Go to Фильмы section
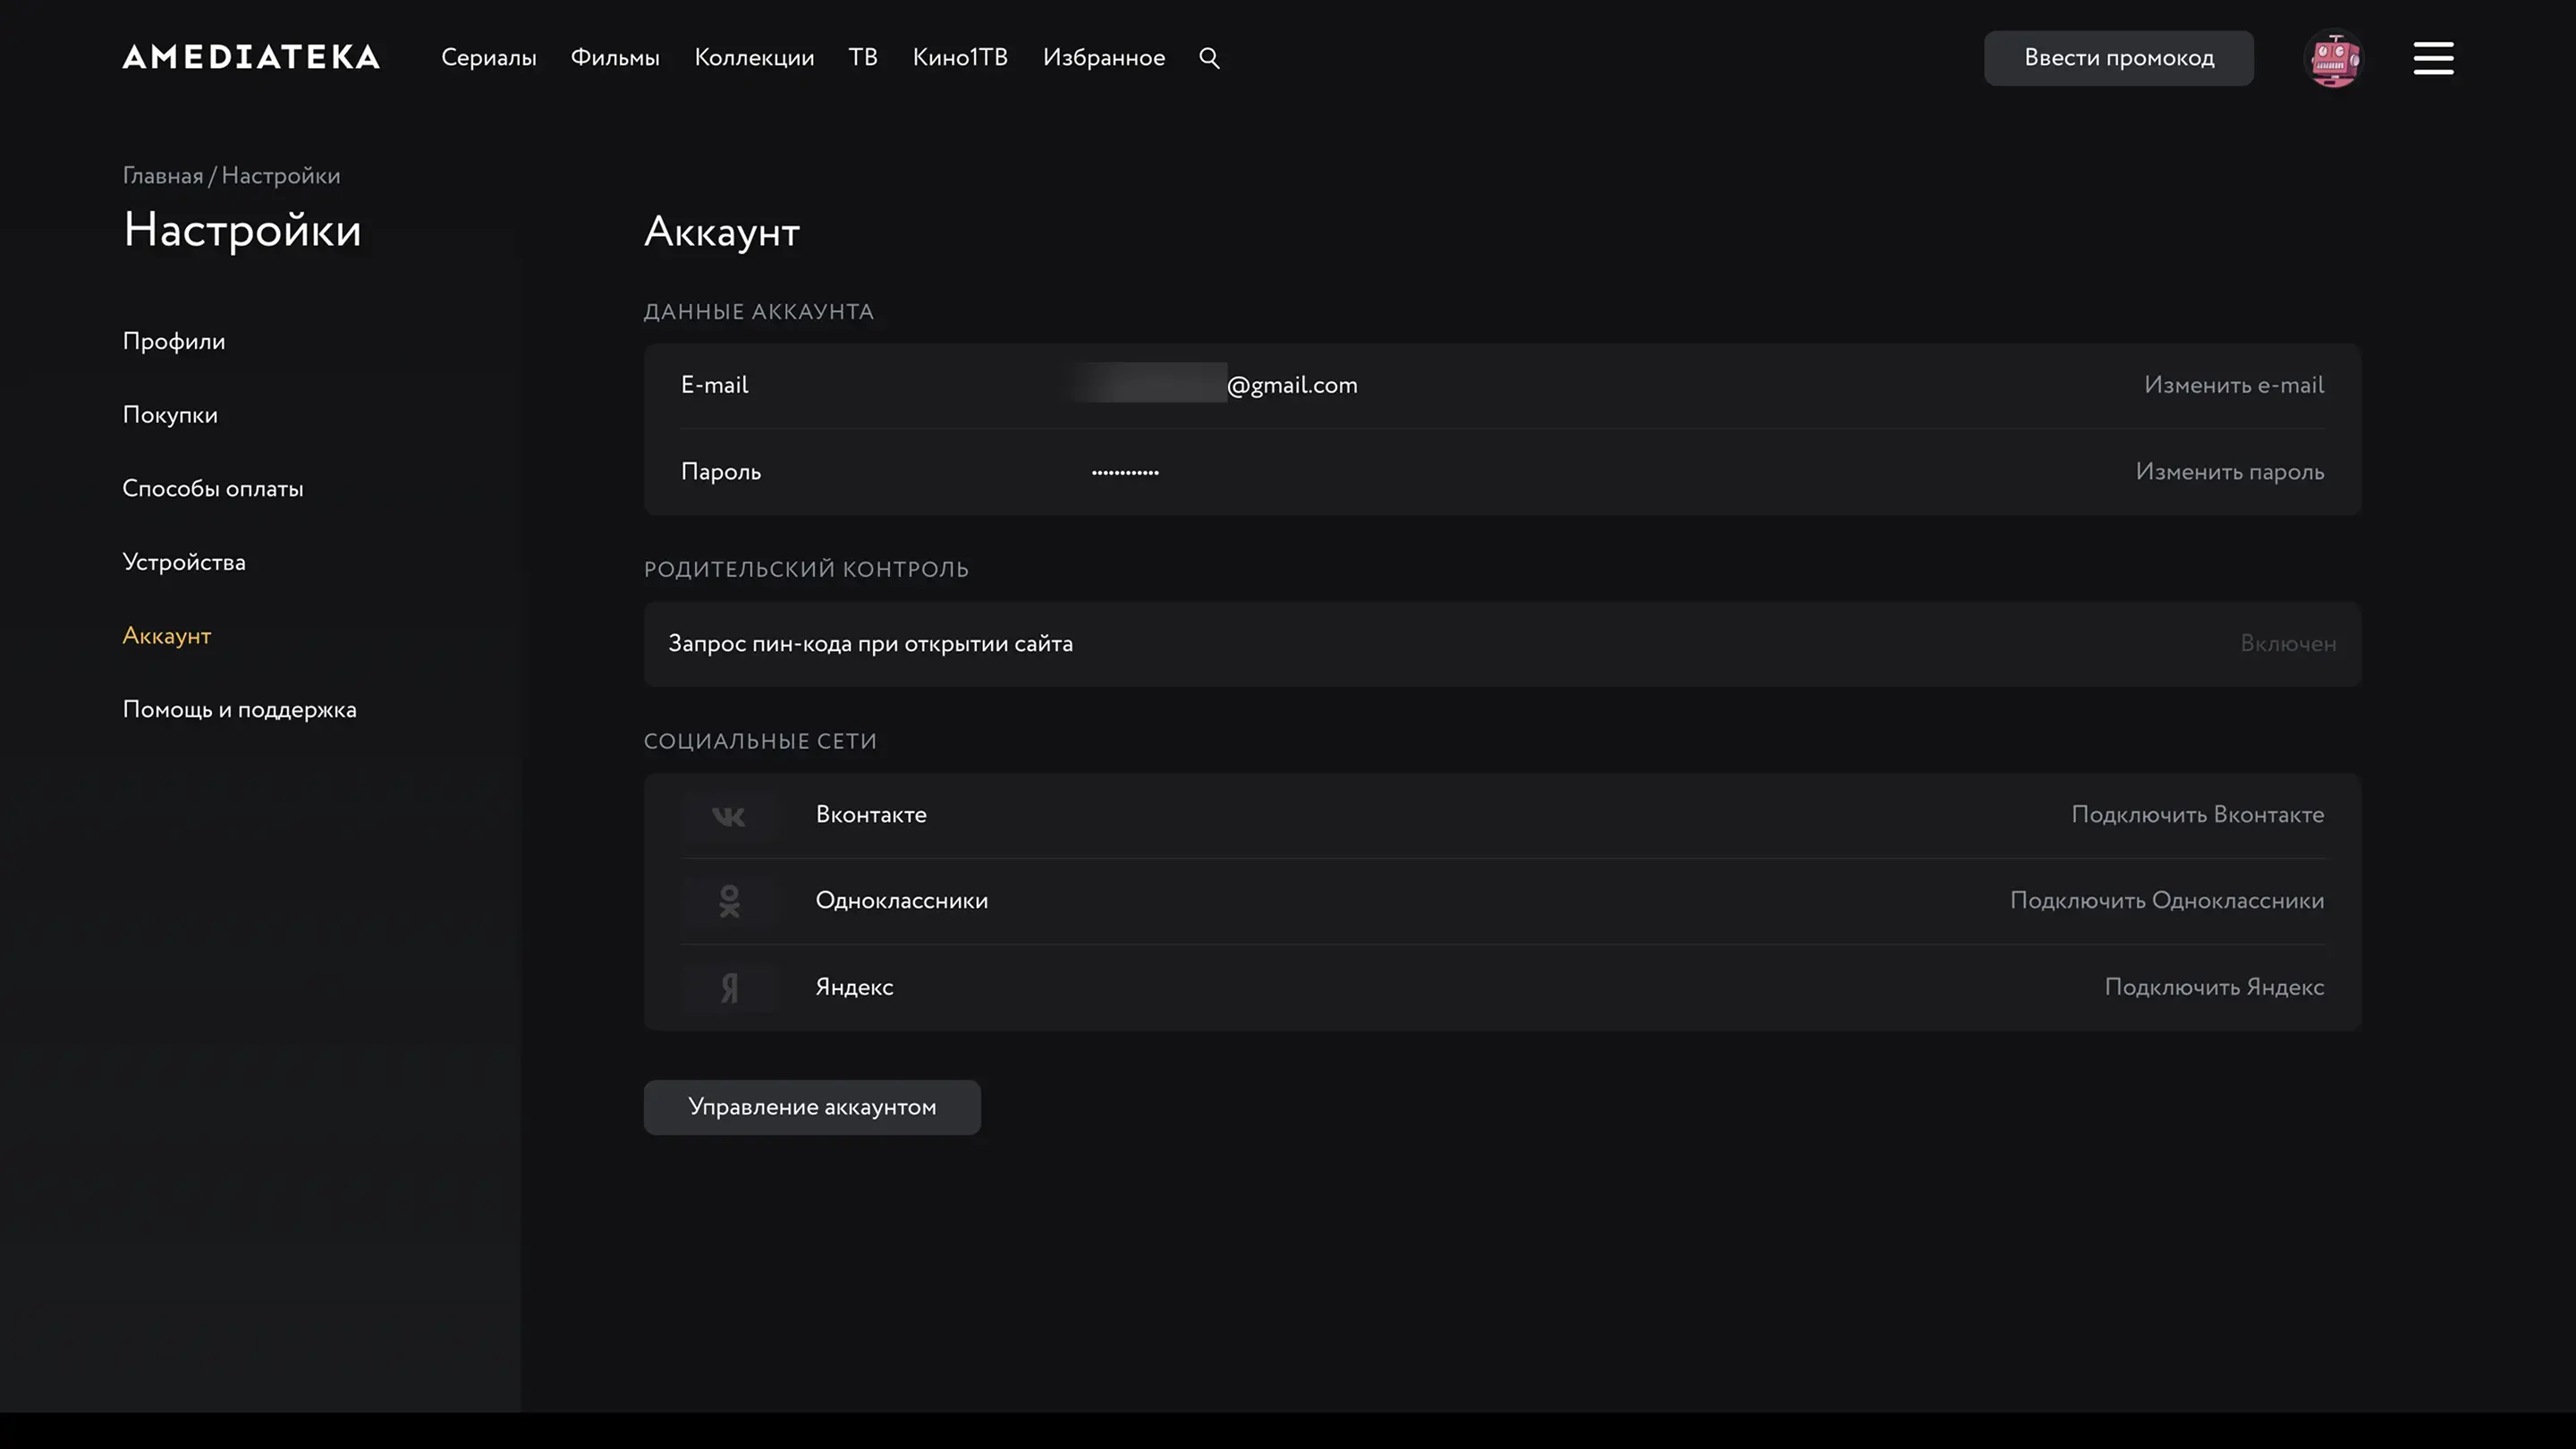 coord(615,58)
